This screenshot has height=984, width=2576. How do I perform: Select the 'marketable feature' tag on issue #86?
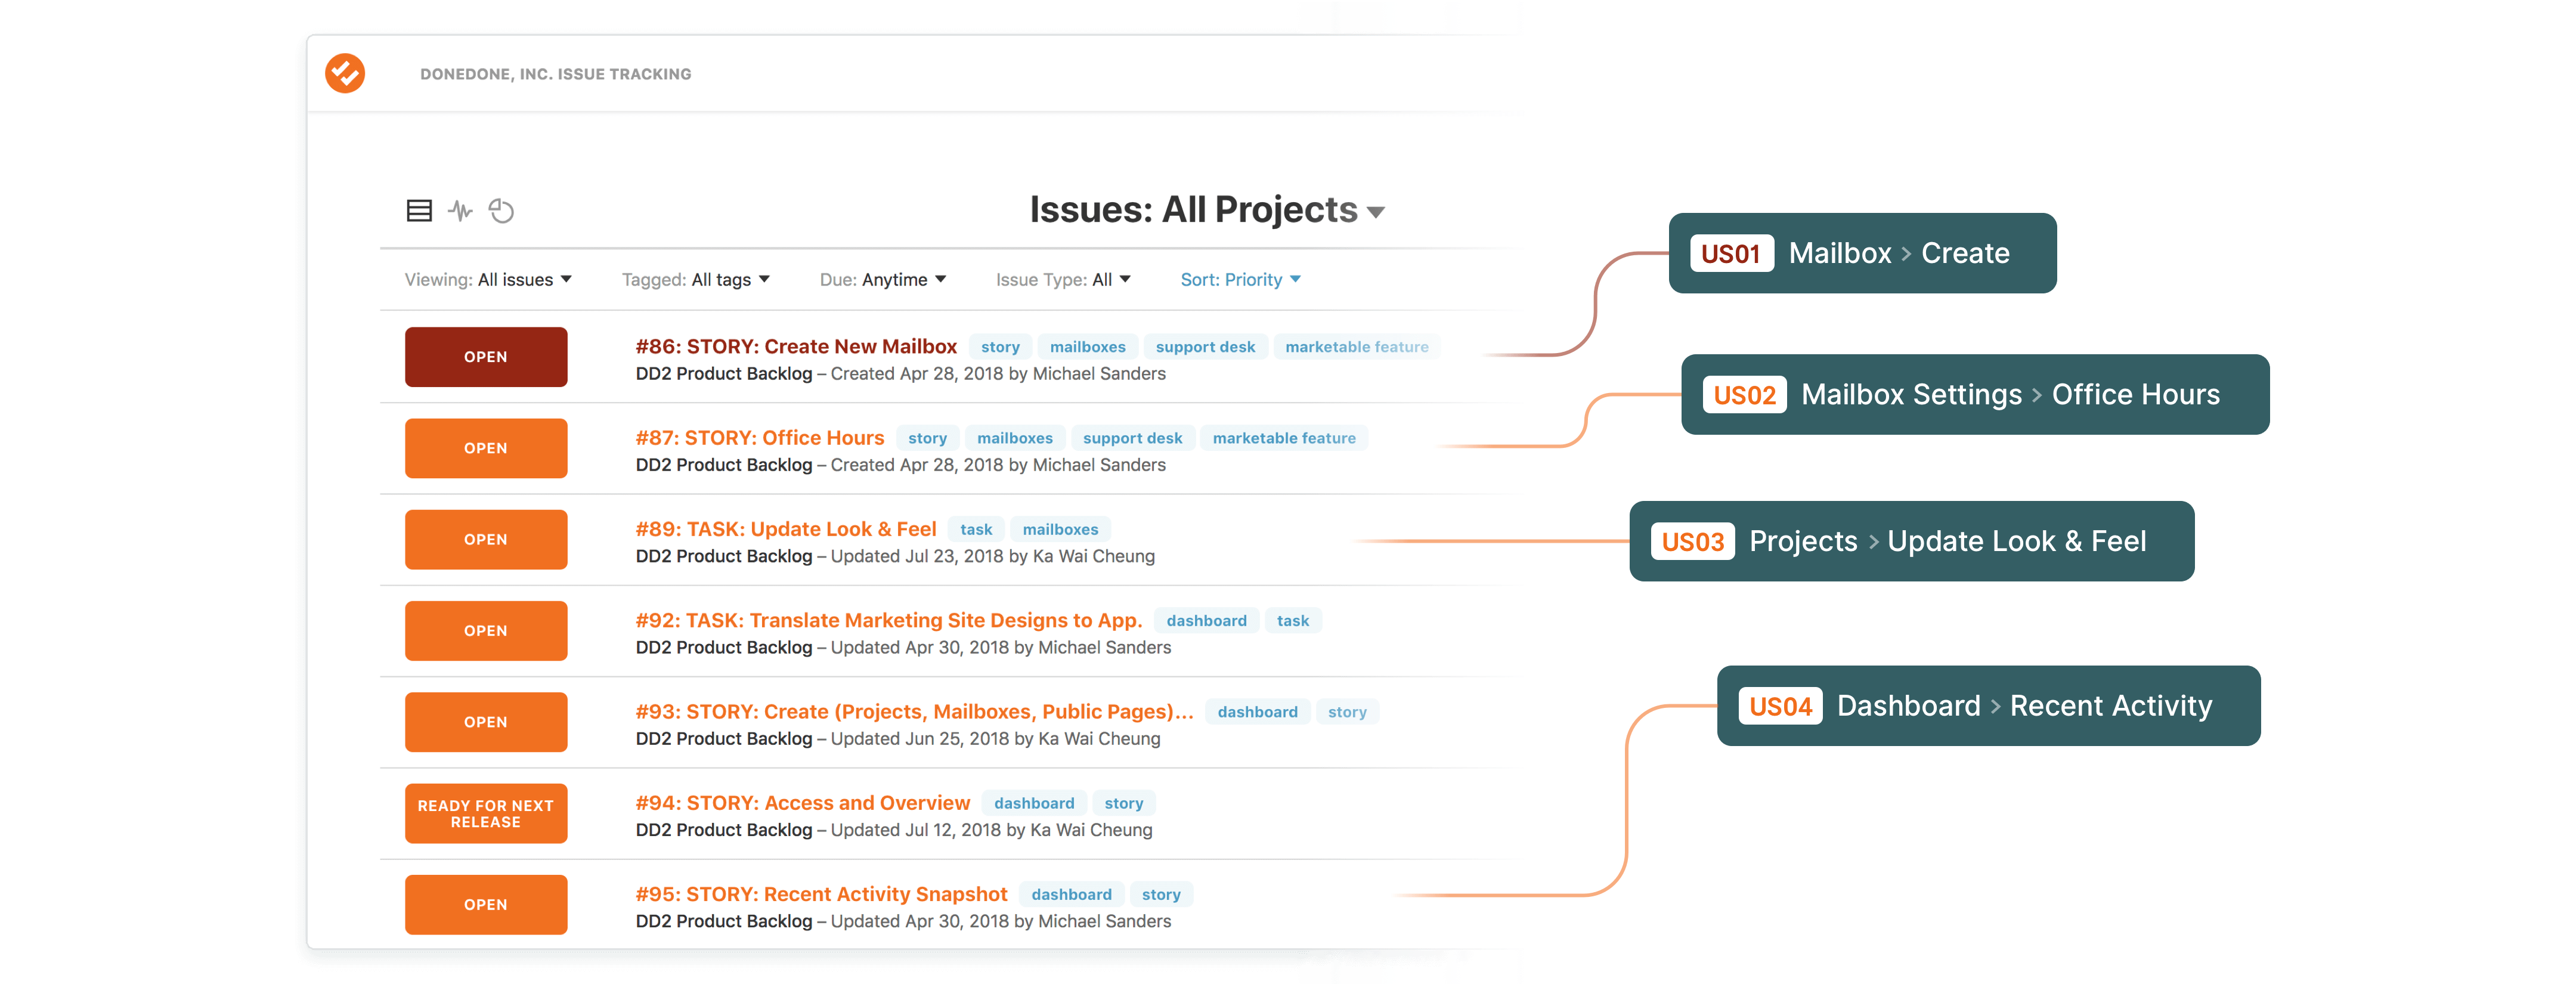(1357, 347)
